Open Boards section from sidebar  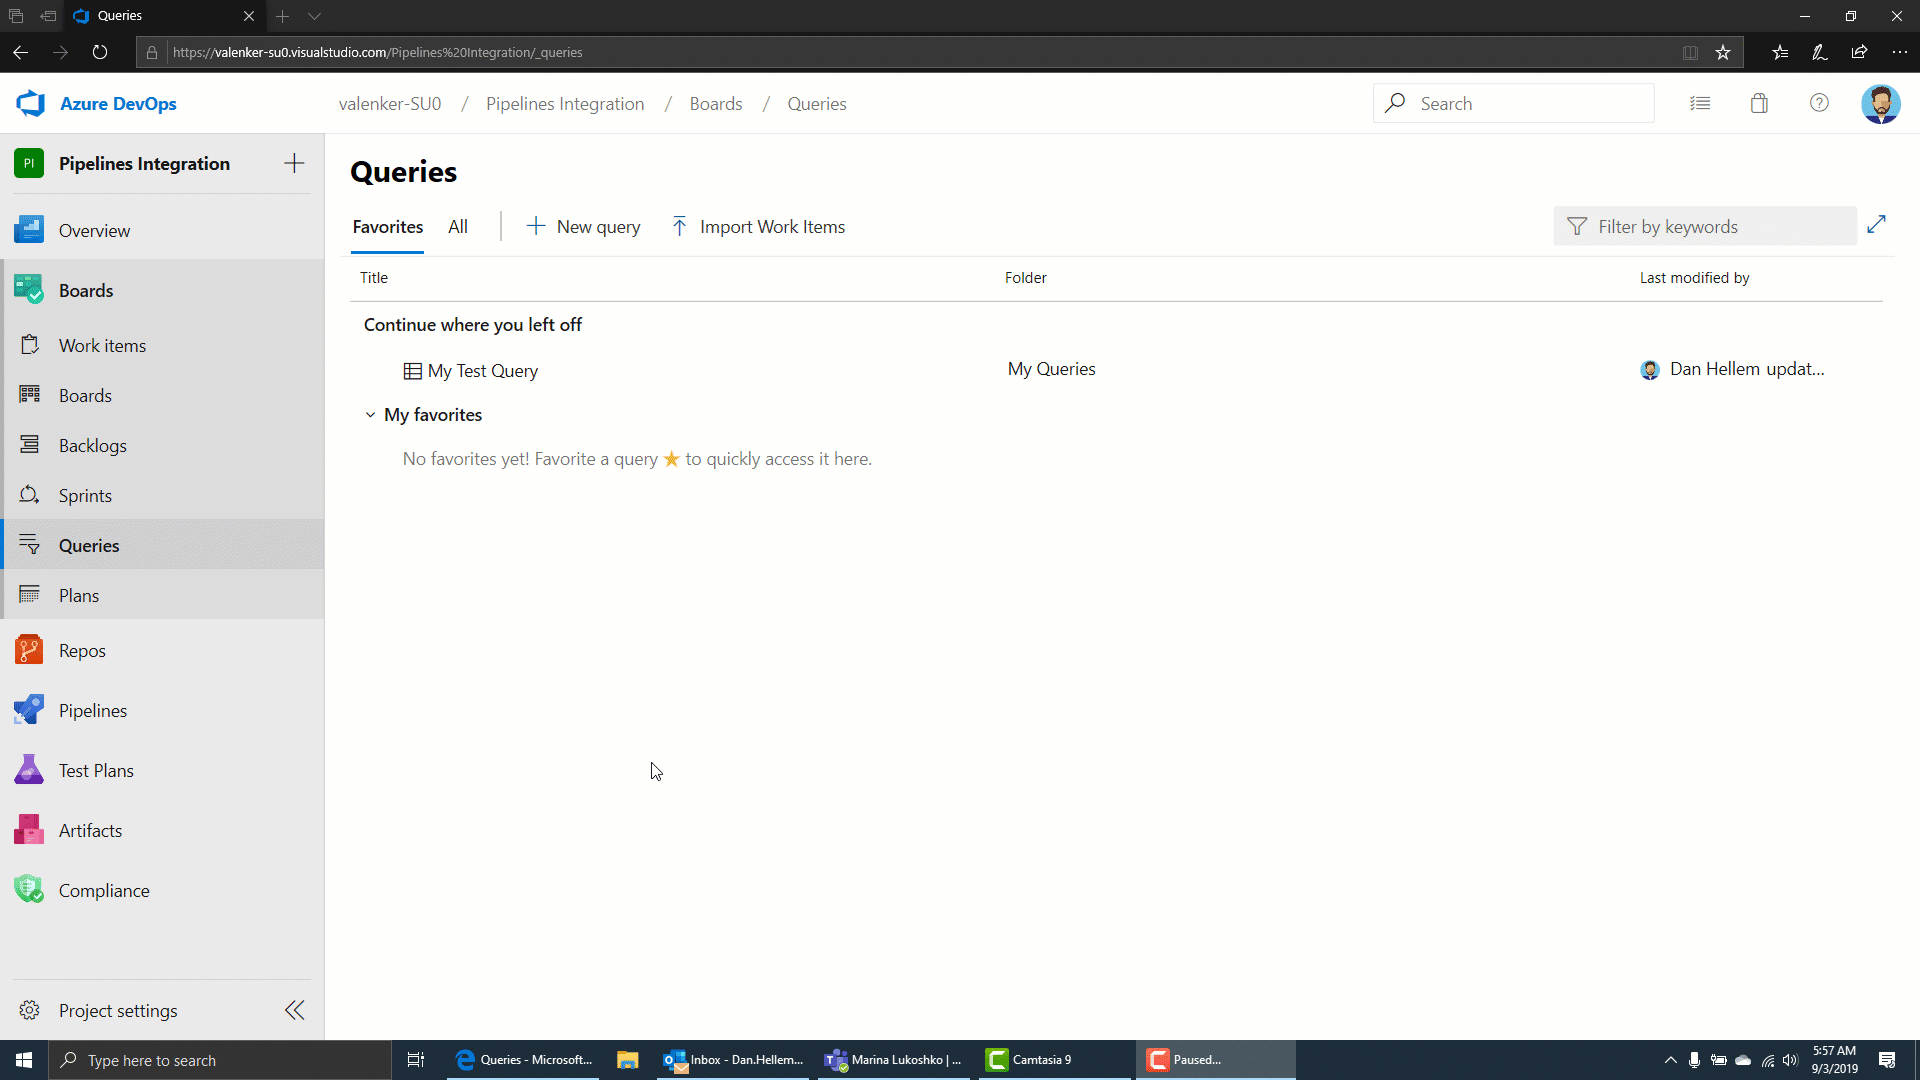84,290
